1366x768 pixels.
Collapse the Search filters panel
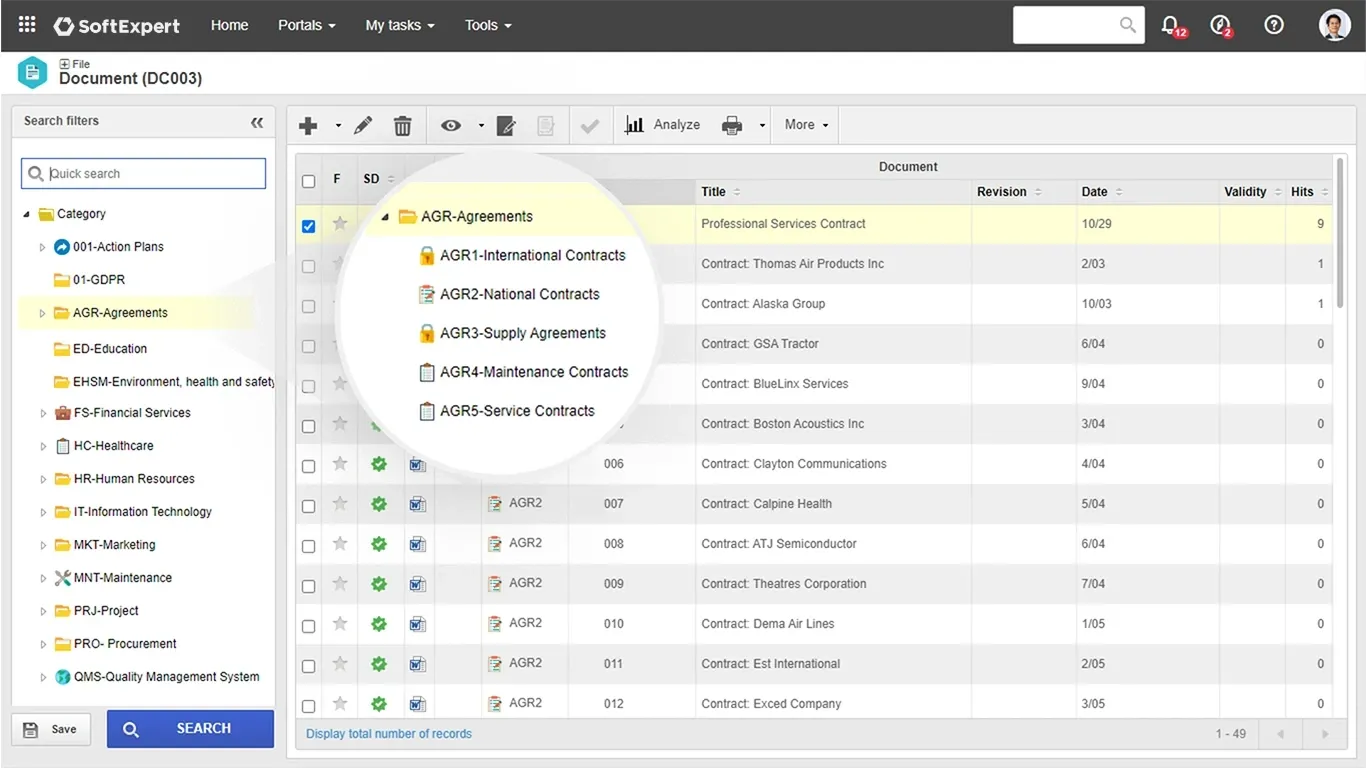pyautogui.click(x=257, y=122)
